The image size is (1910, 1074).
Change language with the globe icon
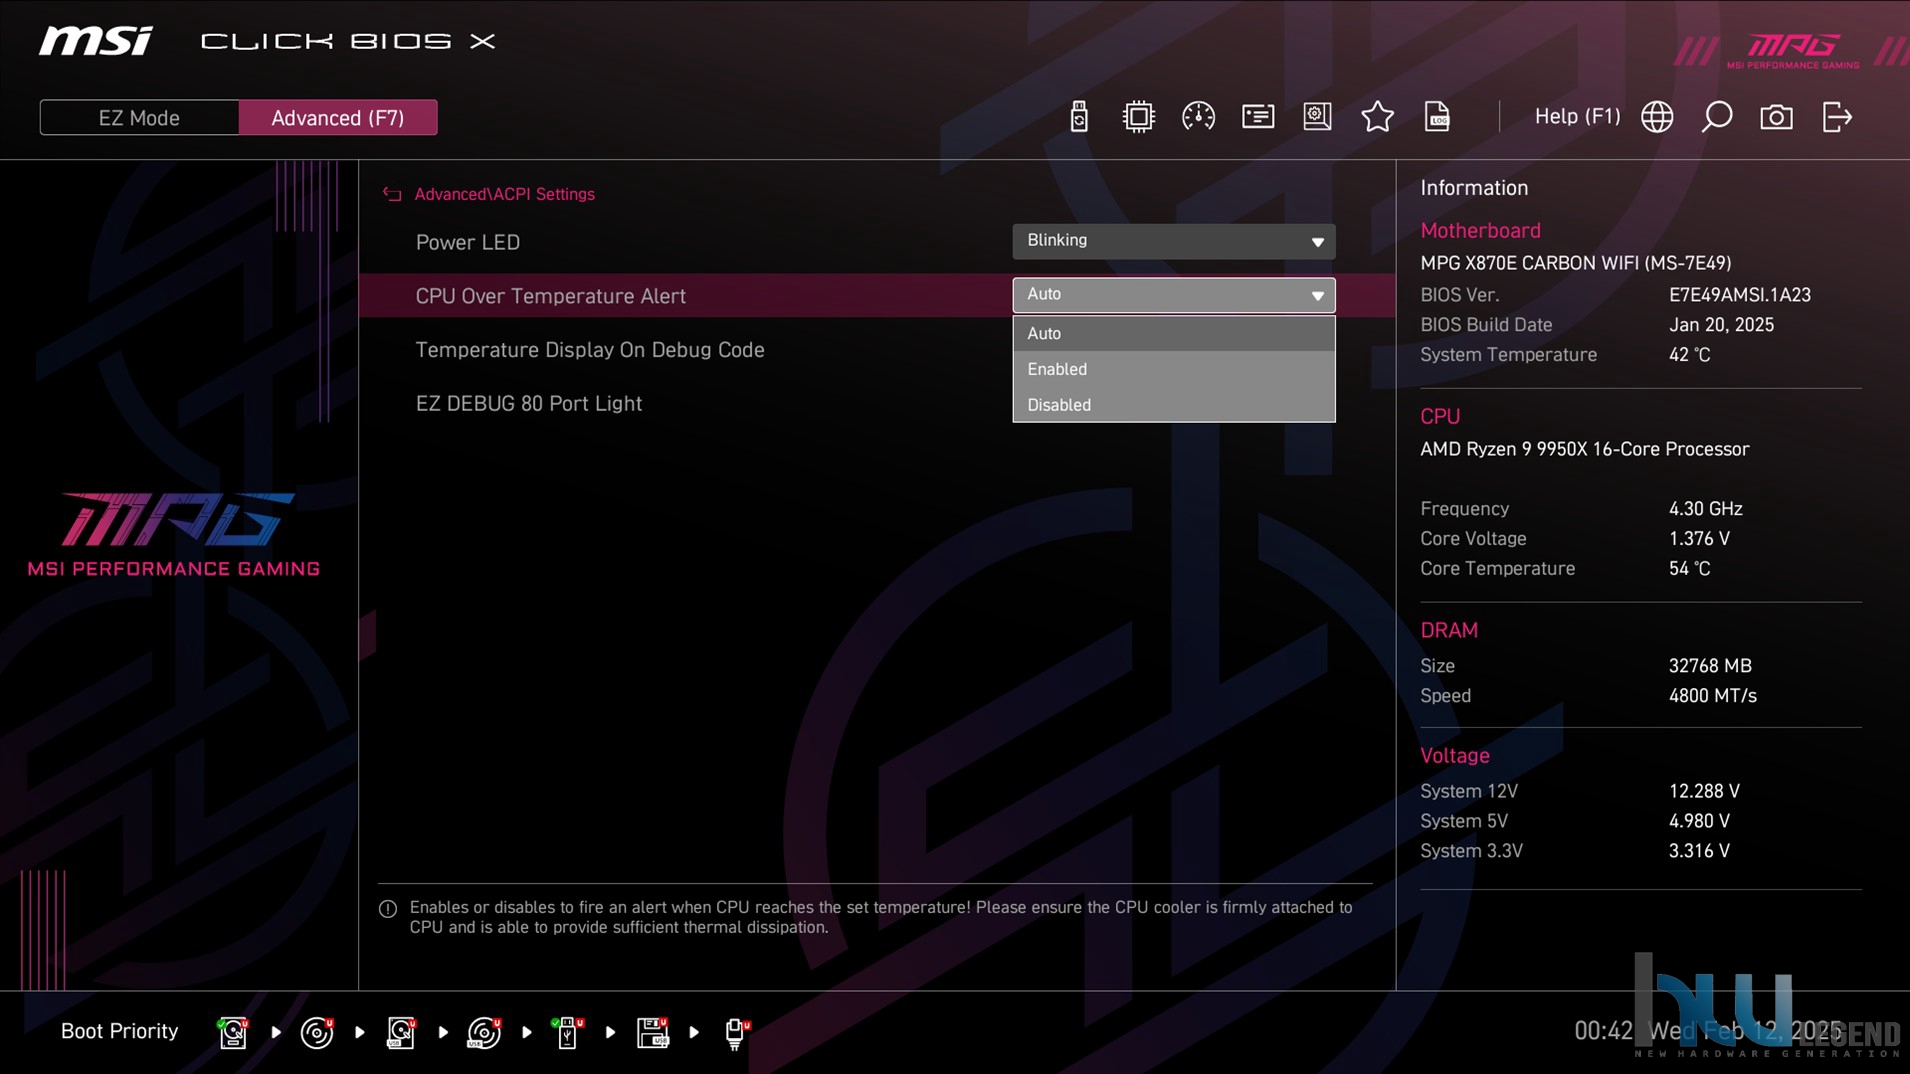[1657, 117]
